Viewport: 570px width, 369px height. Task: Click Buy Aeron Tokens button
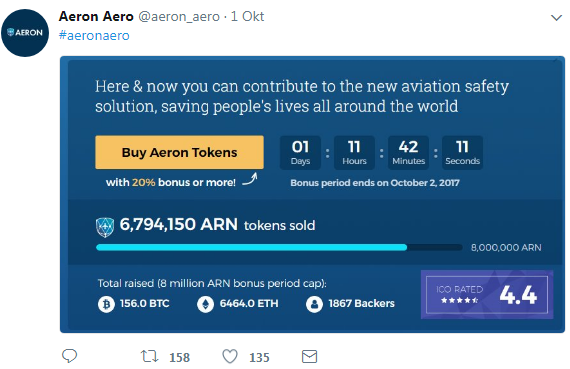pyautogui.click(x=180, y=152)
